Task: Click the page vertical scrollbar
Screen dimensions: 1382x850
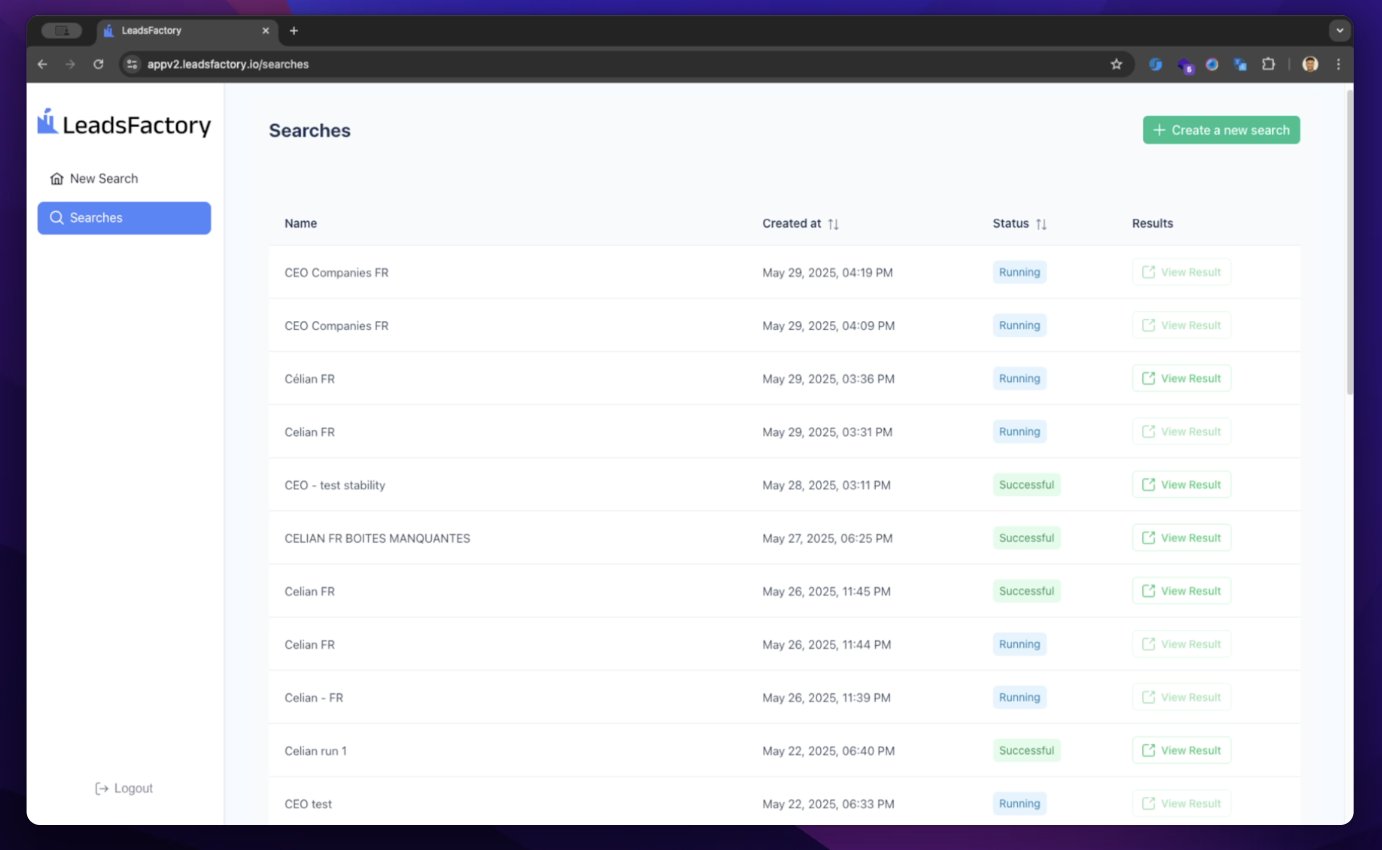Action: click(1350, 242)
